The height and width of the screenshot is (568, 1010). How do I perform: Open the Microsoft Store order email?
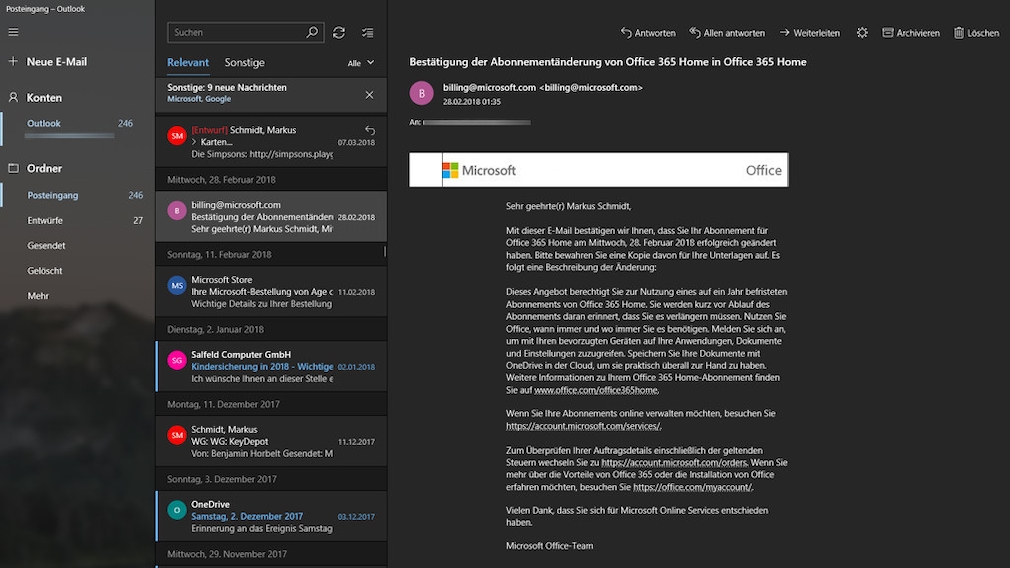271,292
